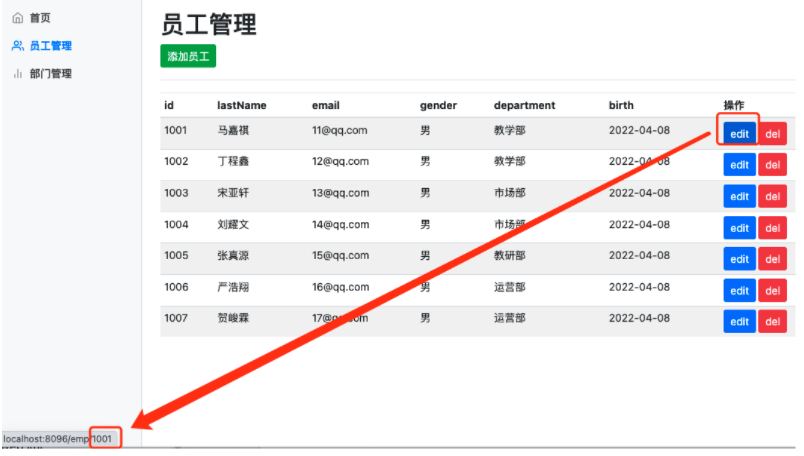Click the id cell 1001
The width and height of the screenshot is (804, 456).
[x=175, y=130]
